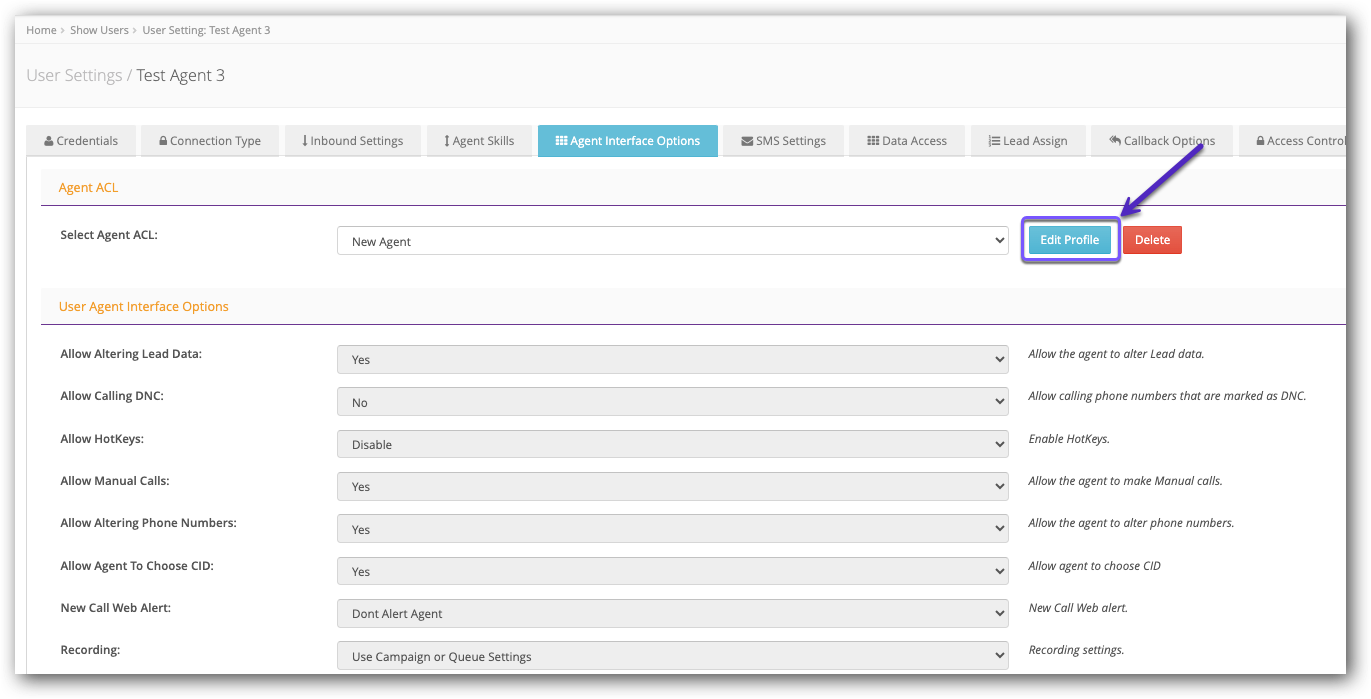This screenshot has height=699, width=1371.
Task: Switch to the SMS Settings tab
Action: (783, 140)
